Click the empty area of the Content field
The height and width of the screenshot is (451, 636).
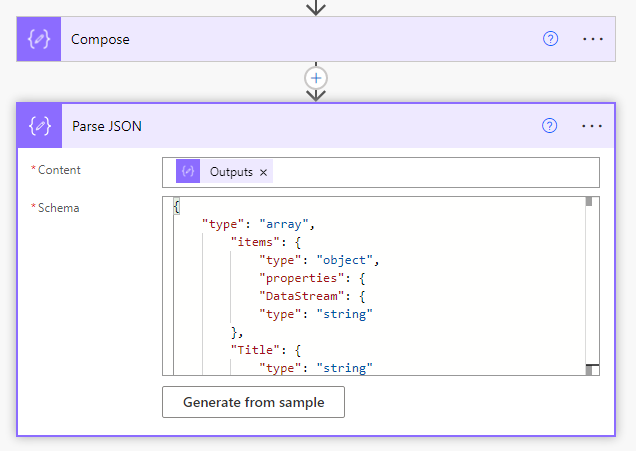(x=430, y=172)
